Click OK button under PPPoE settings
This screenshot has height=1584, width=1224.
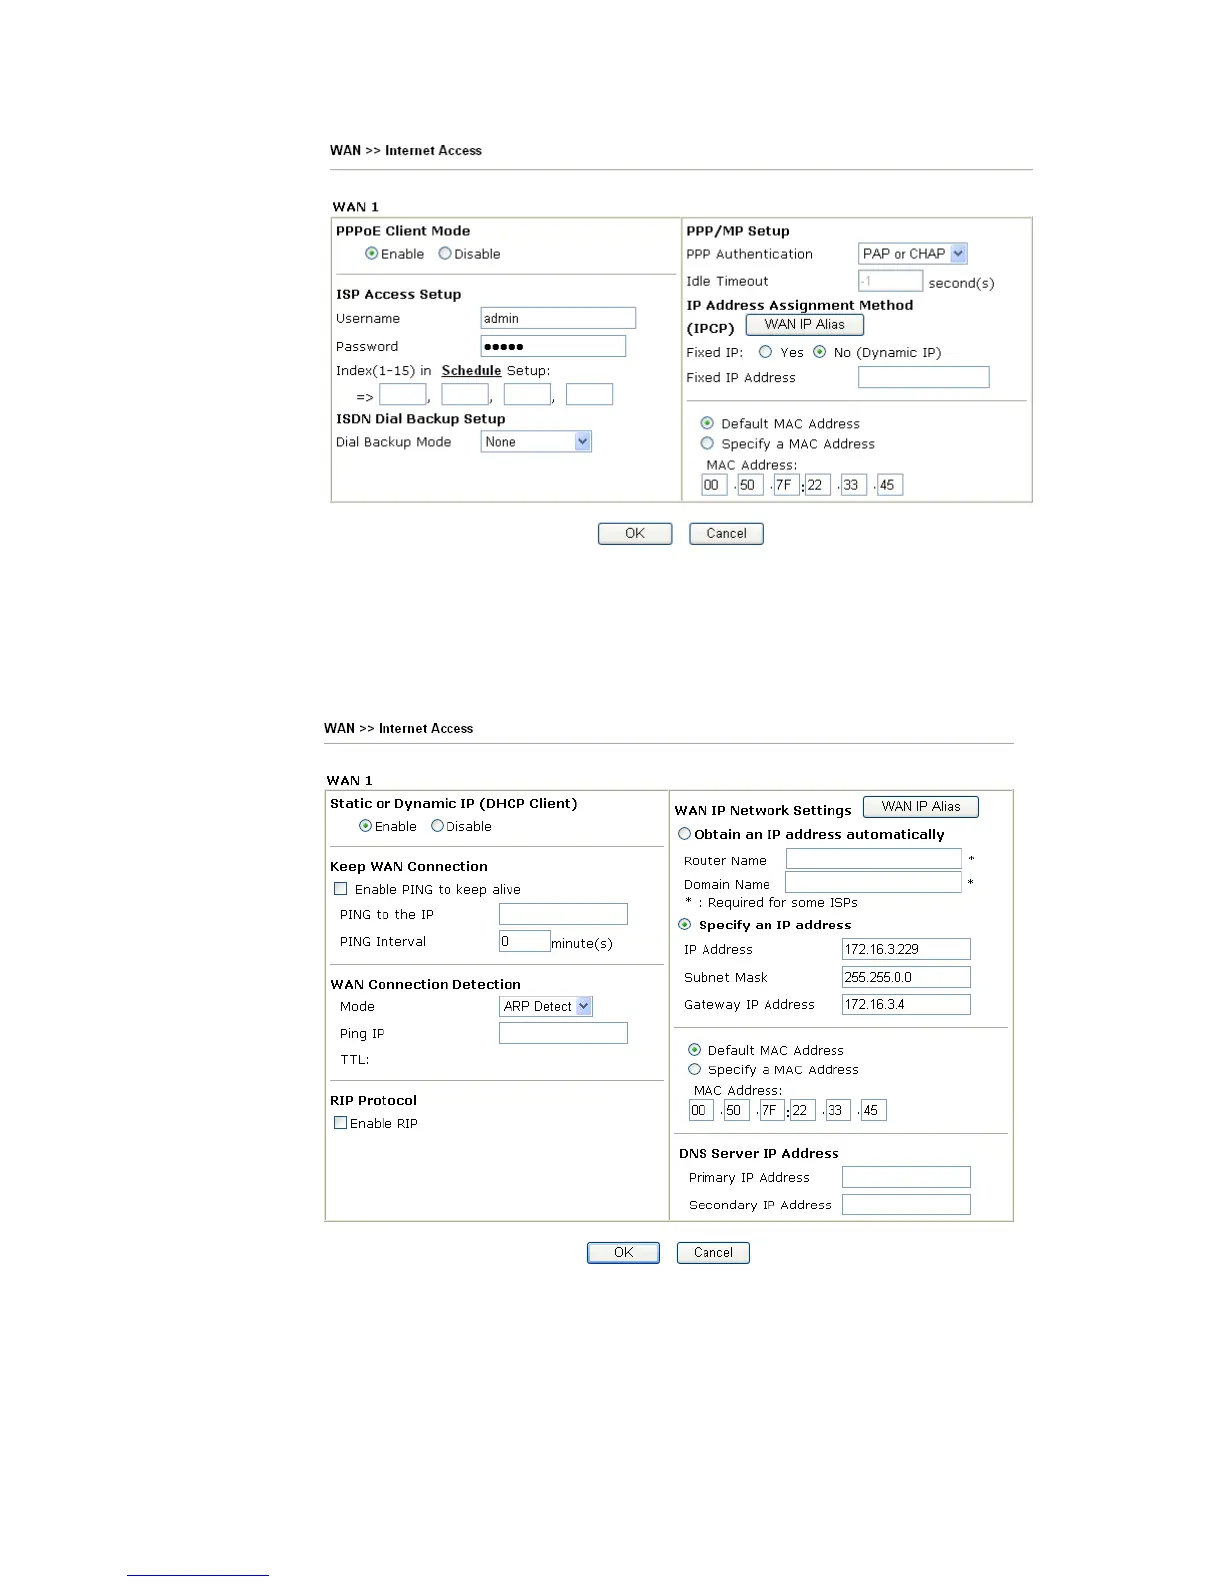point(634,534)
